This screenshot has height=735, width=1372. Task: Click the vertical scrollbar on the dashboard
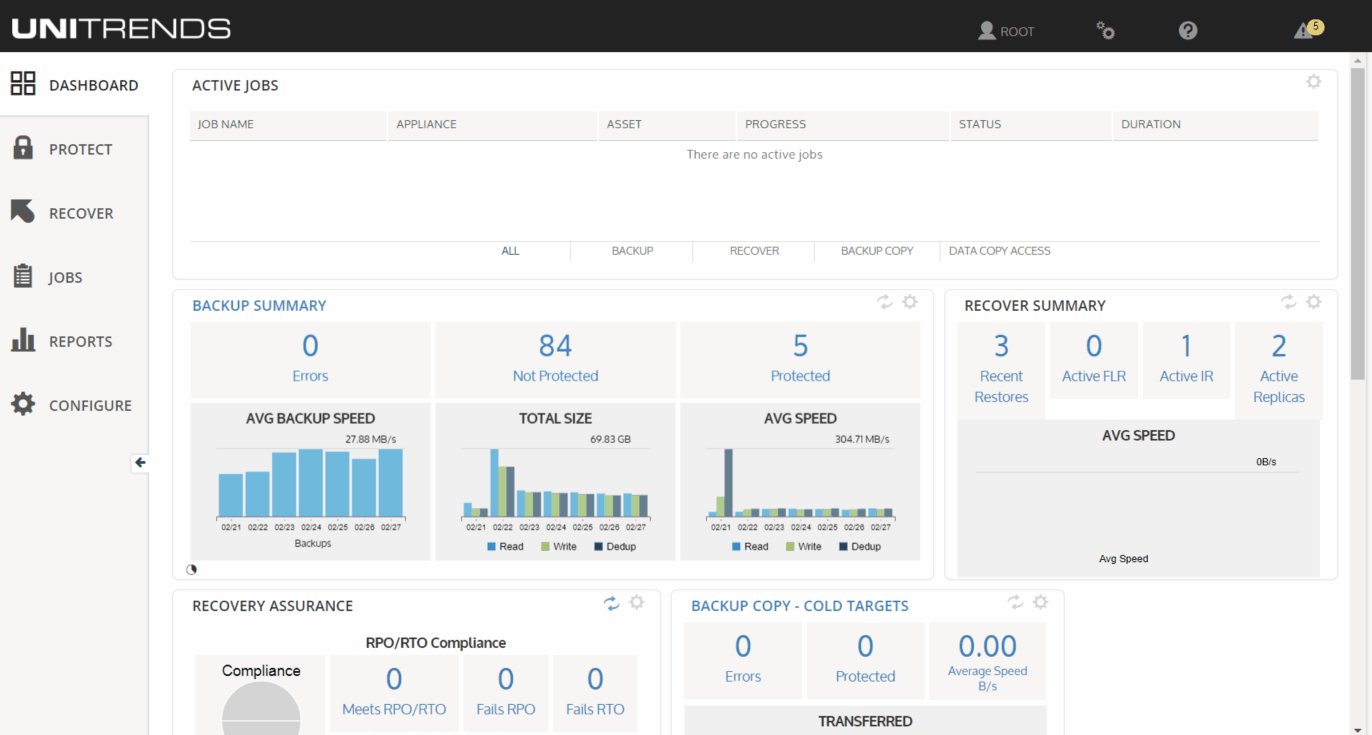(1357, 224)
